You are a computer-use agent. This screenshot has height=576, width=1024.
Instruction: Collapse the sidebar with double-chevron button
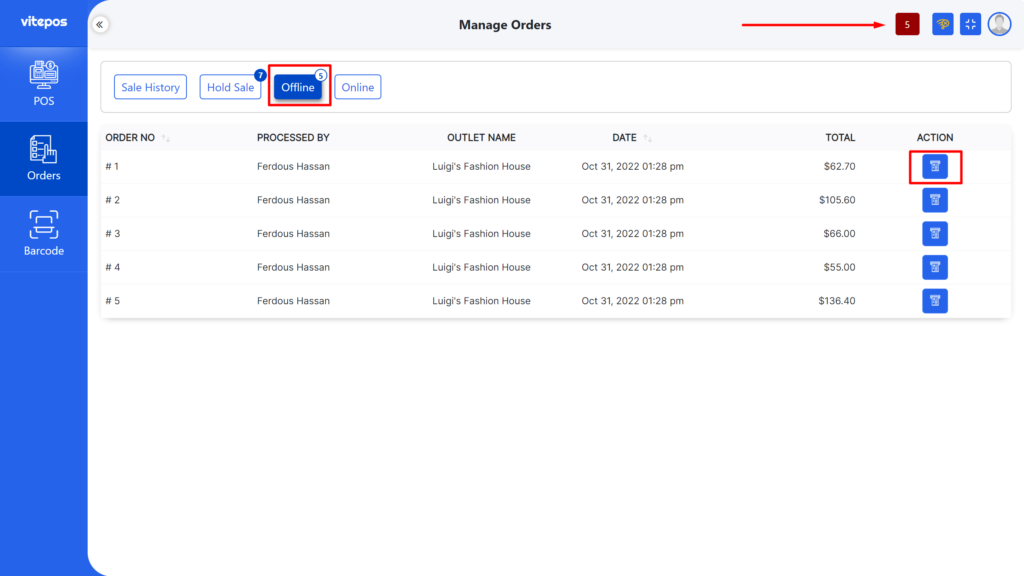coord(100,25)
